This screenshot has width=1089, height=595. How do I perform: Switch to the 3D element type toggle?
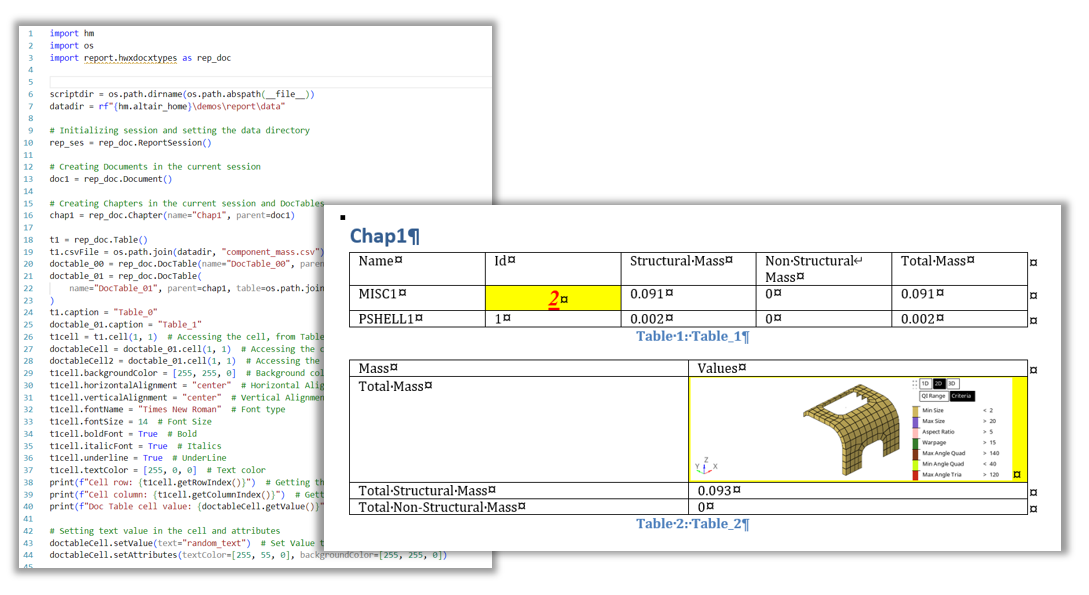click(951, 383)
